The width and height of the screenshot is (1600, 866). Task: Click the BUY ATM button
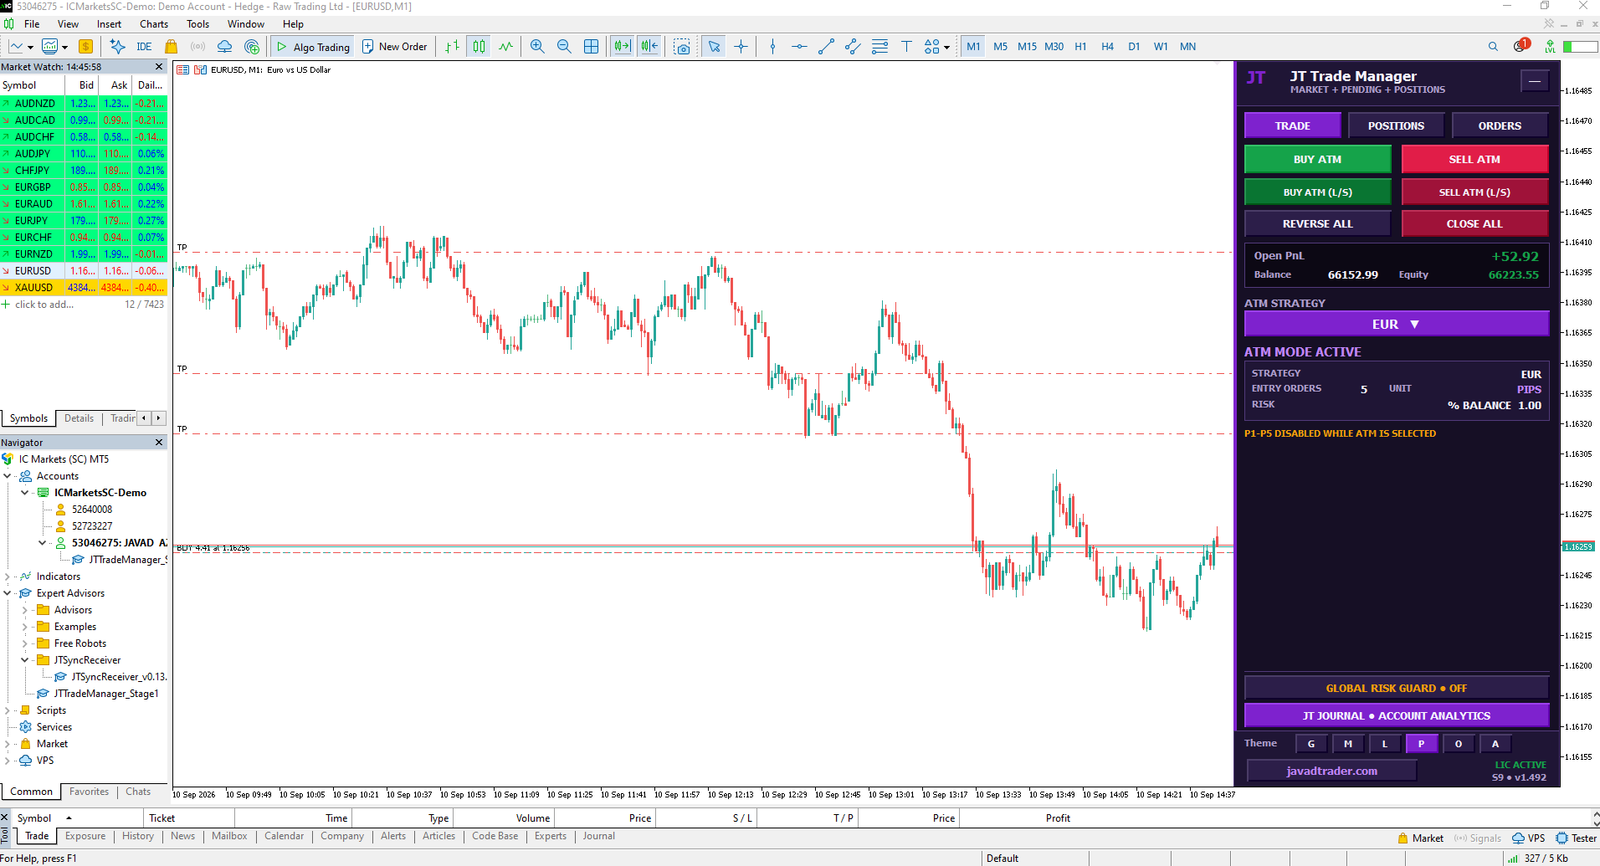click(x=1317, y=159)
